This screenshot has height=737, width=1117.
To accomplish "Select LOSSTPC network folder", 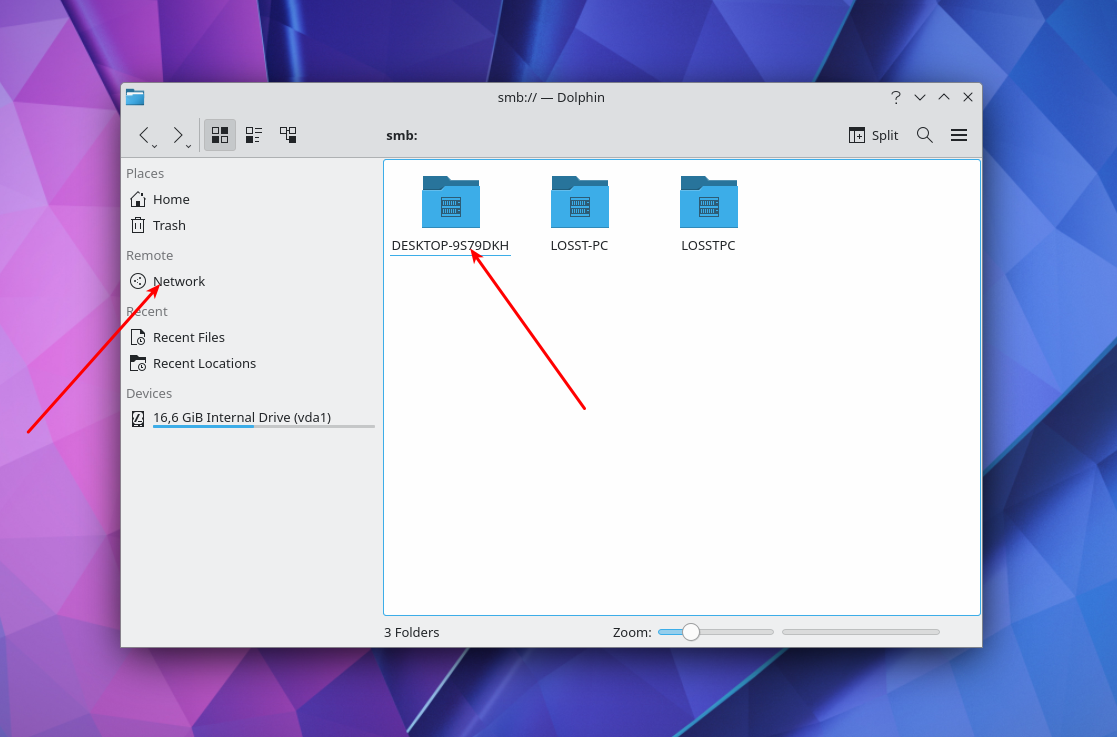I will tap(708, 214).
